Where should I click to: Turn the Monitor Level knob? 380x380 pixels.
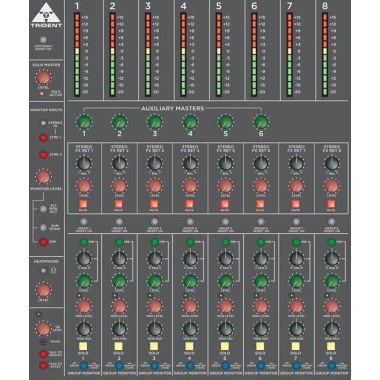(43, 177)
